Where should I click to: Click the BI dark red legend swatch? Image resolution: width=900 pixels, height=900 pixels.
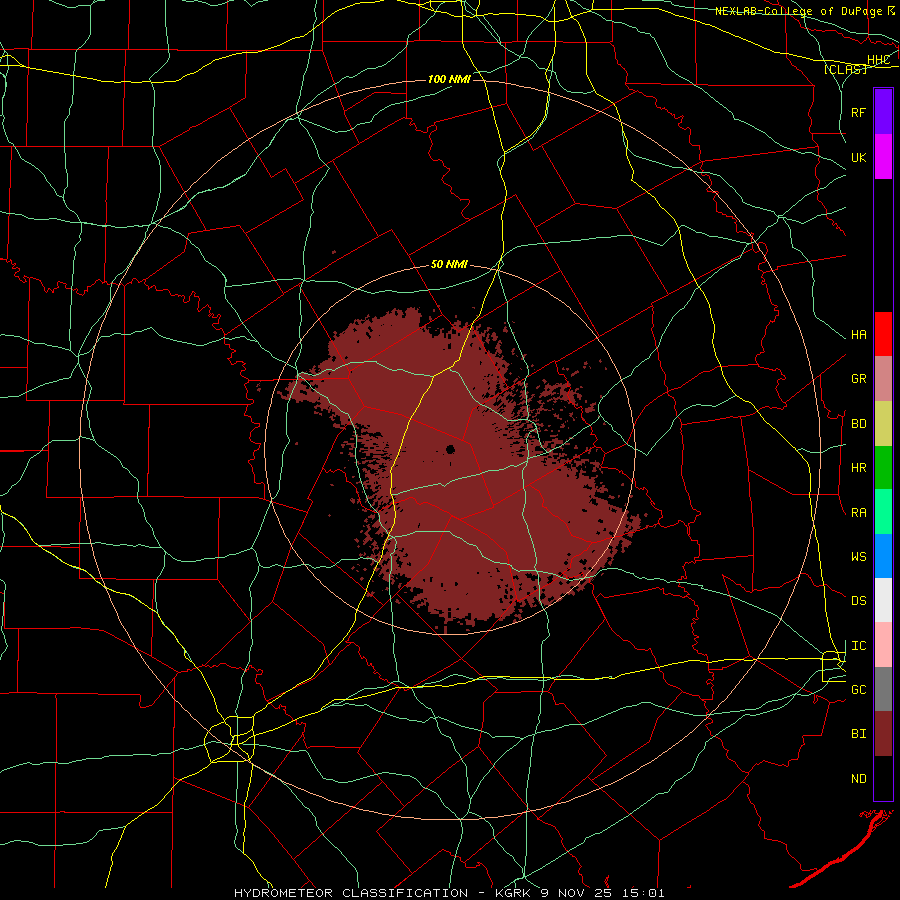[x=883, y=734]
